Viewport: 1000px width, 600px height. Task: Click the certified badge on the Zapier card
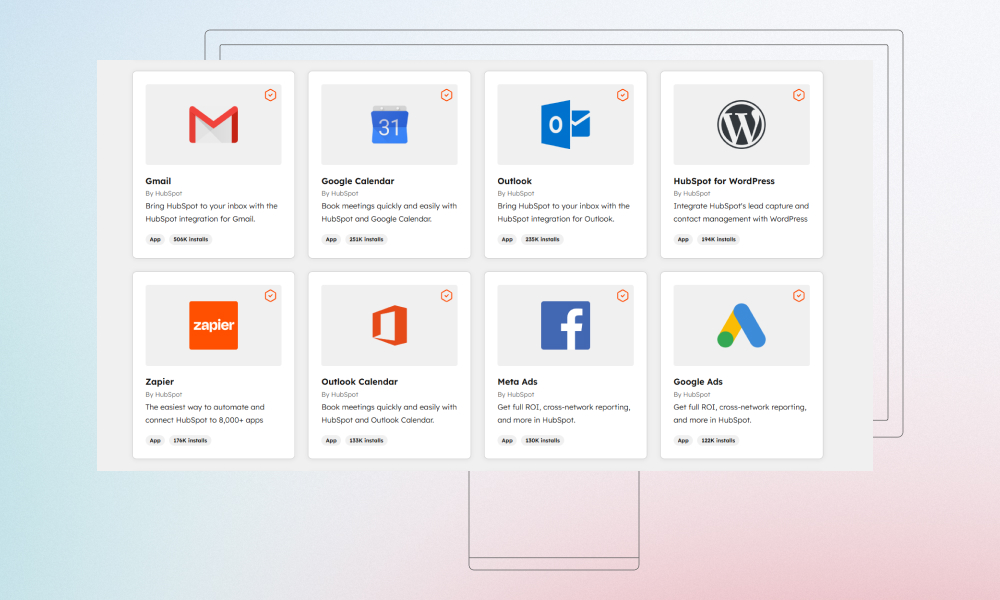[270, 295]
